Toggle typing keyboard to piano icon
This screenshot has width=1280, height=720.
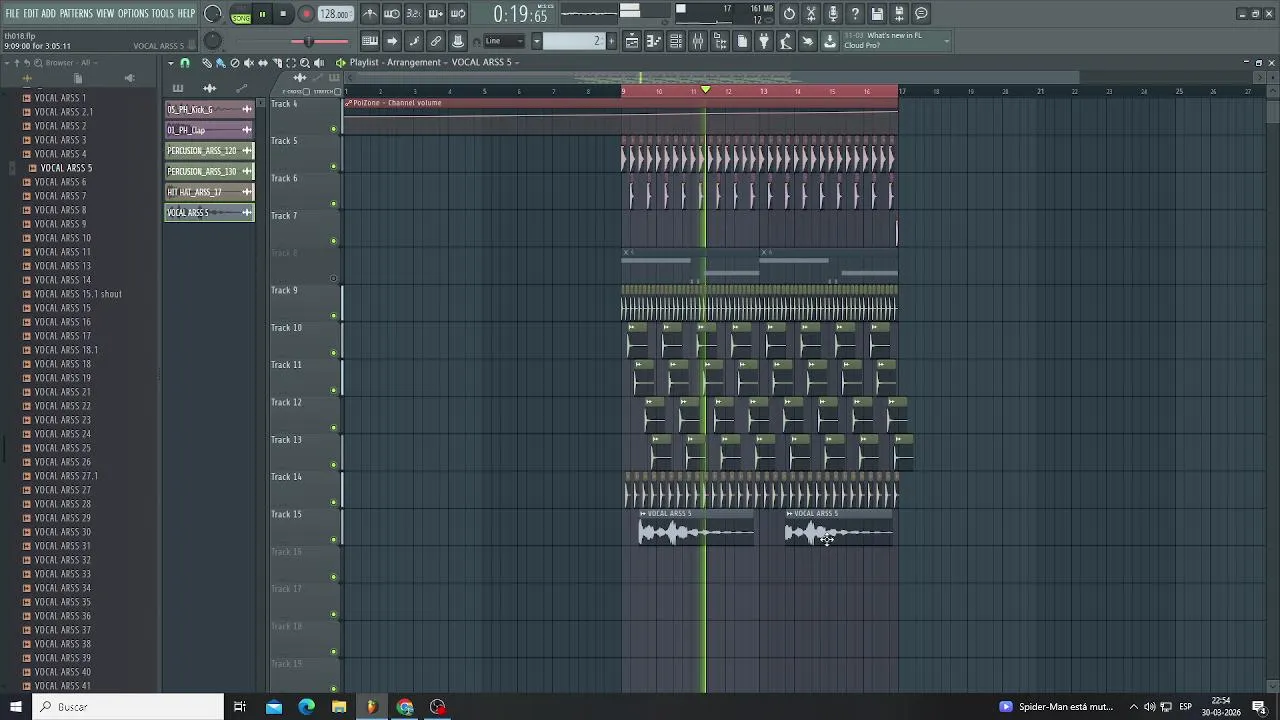pos(370,41)
